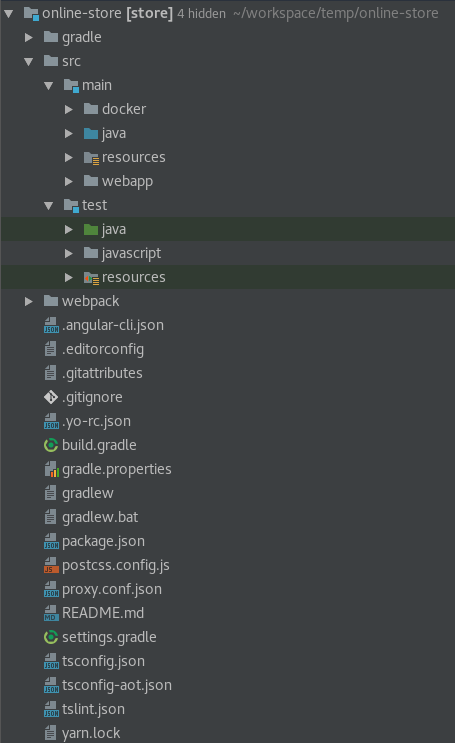Viewport: 455px width, 743px height.
Task: Click the blue source java folder icon under main
Action: (x=91, y=134)
